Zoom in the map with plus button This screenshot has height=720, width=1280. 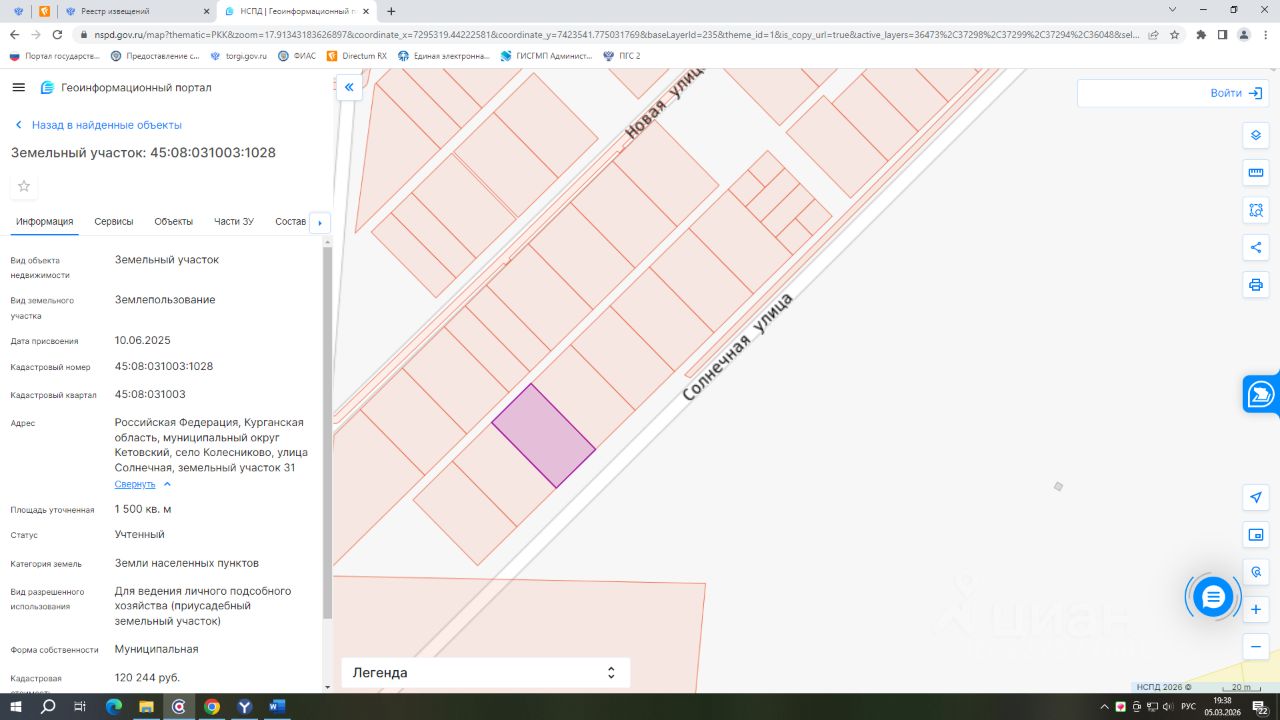pos(1256,609)
